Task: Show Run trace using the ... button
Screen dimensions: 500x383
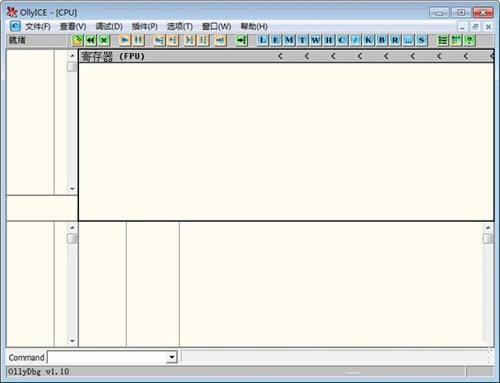Action: (408, 40)
